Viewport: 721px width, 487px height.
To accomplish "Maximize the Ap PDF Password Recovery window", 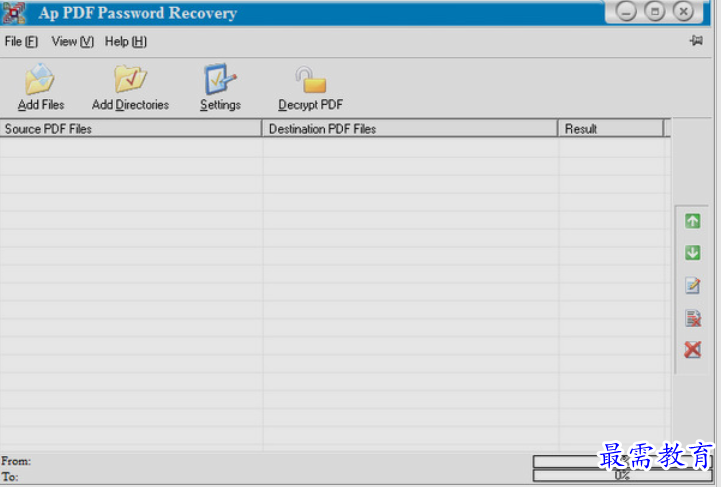I will tap(655, 11).
